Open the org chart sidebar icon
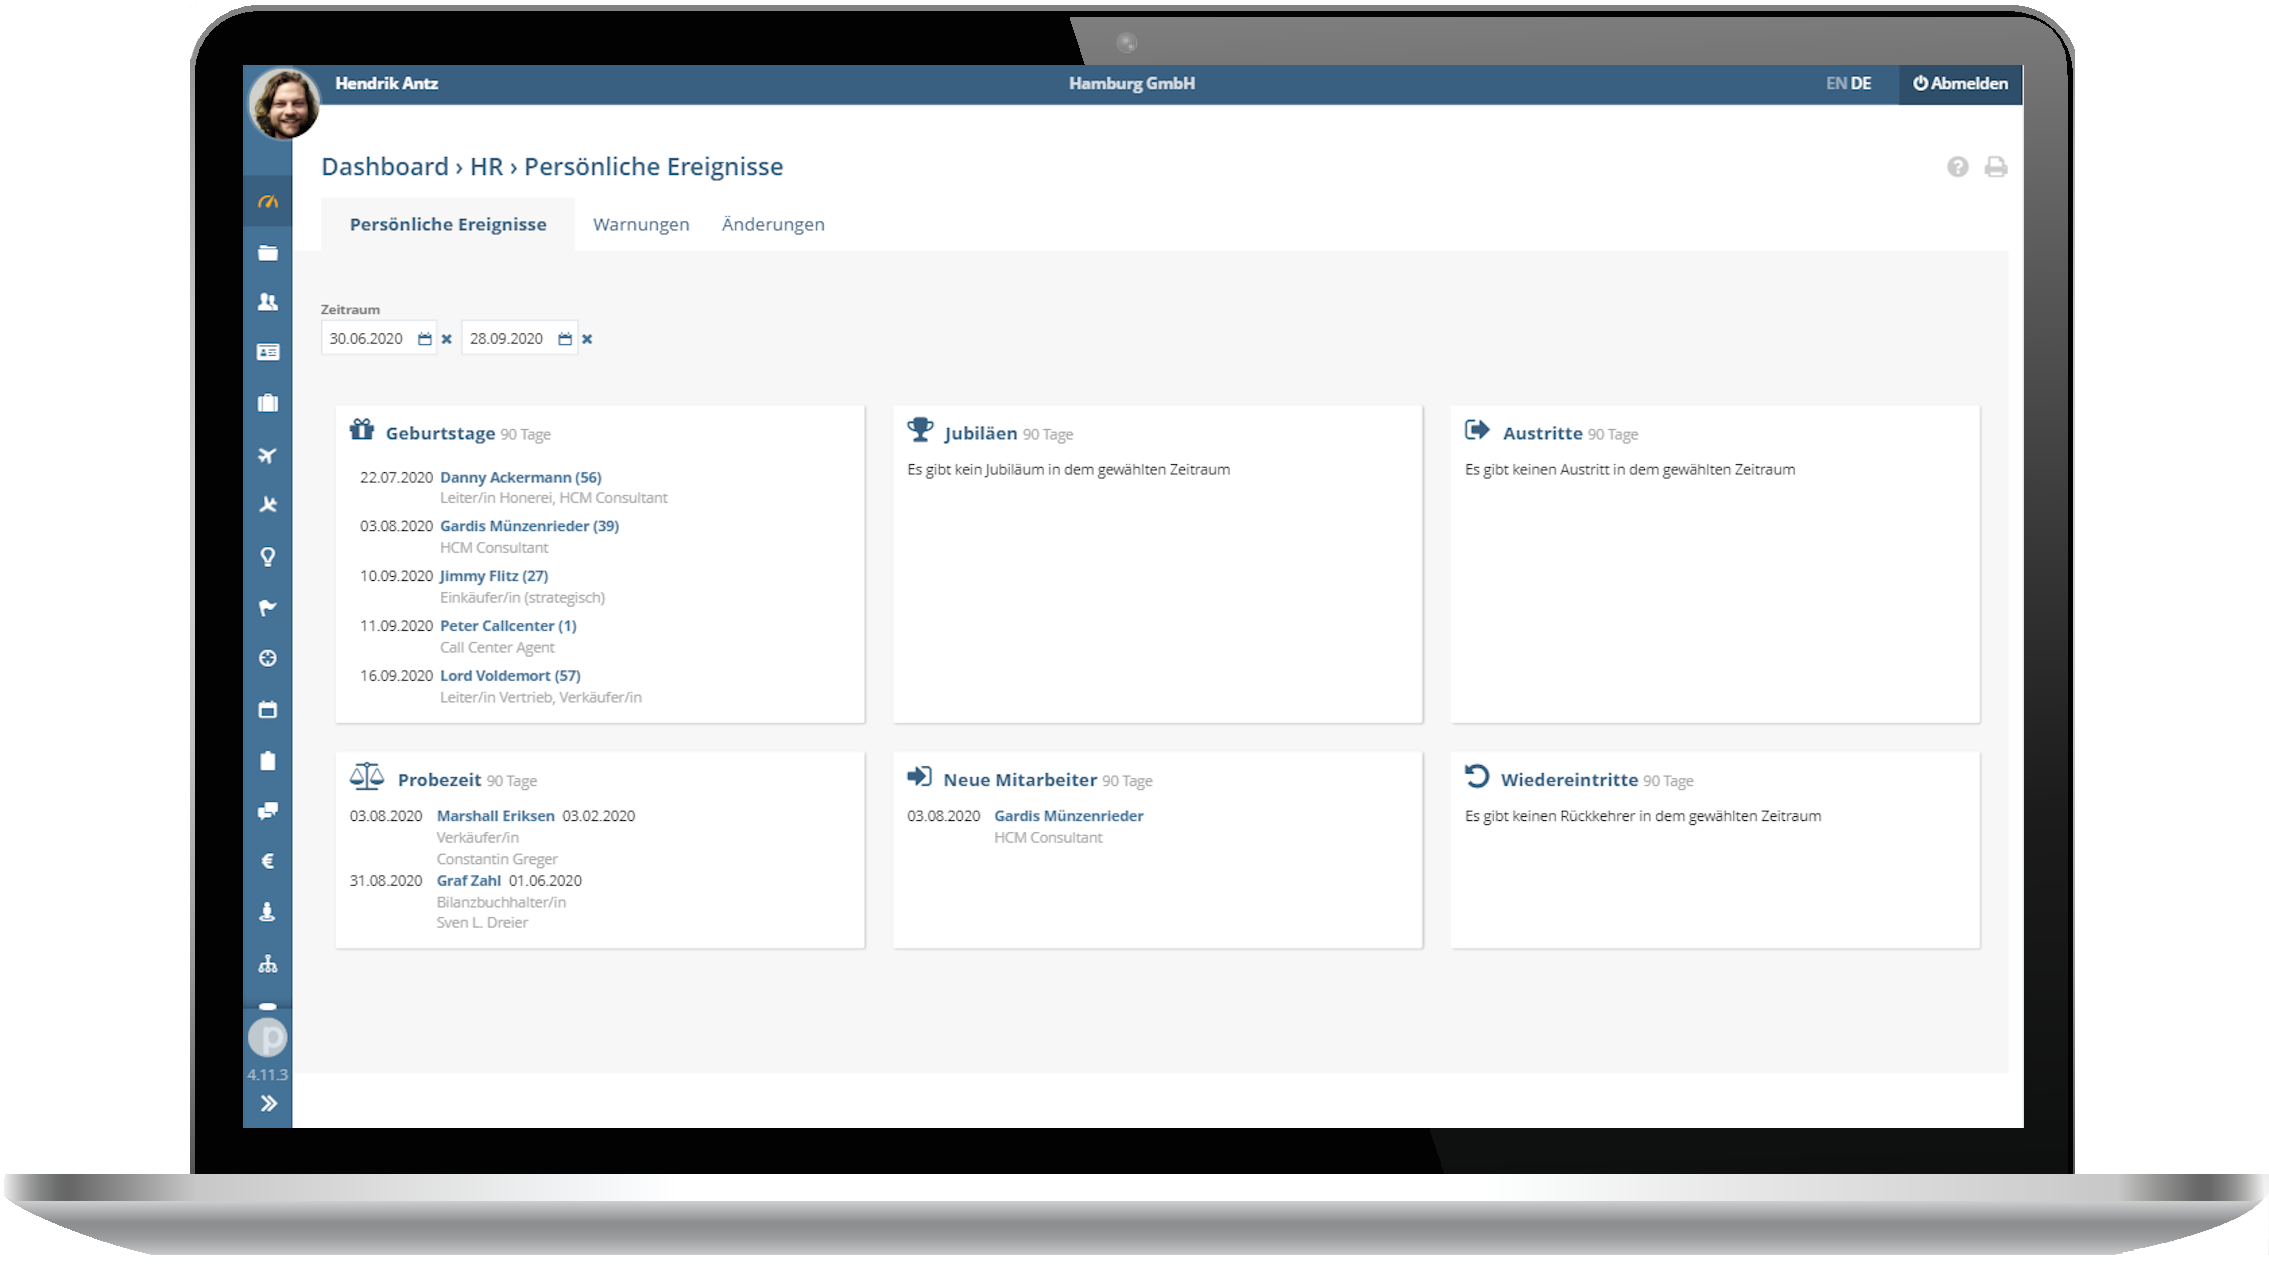The height and width of the screenshot is (1264, 2269). (267, 964)
